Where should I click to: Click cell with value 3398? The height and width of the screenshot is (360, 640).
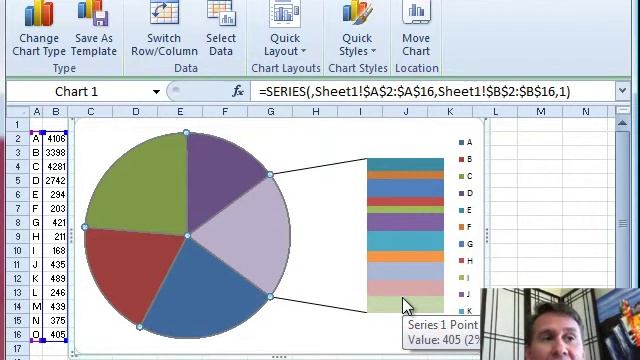(x=56, y=153)
